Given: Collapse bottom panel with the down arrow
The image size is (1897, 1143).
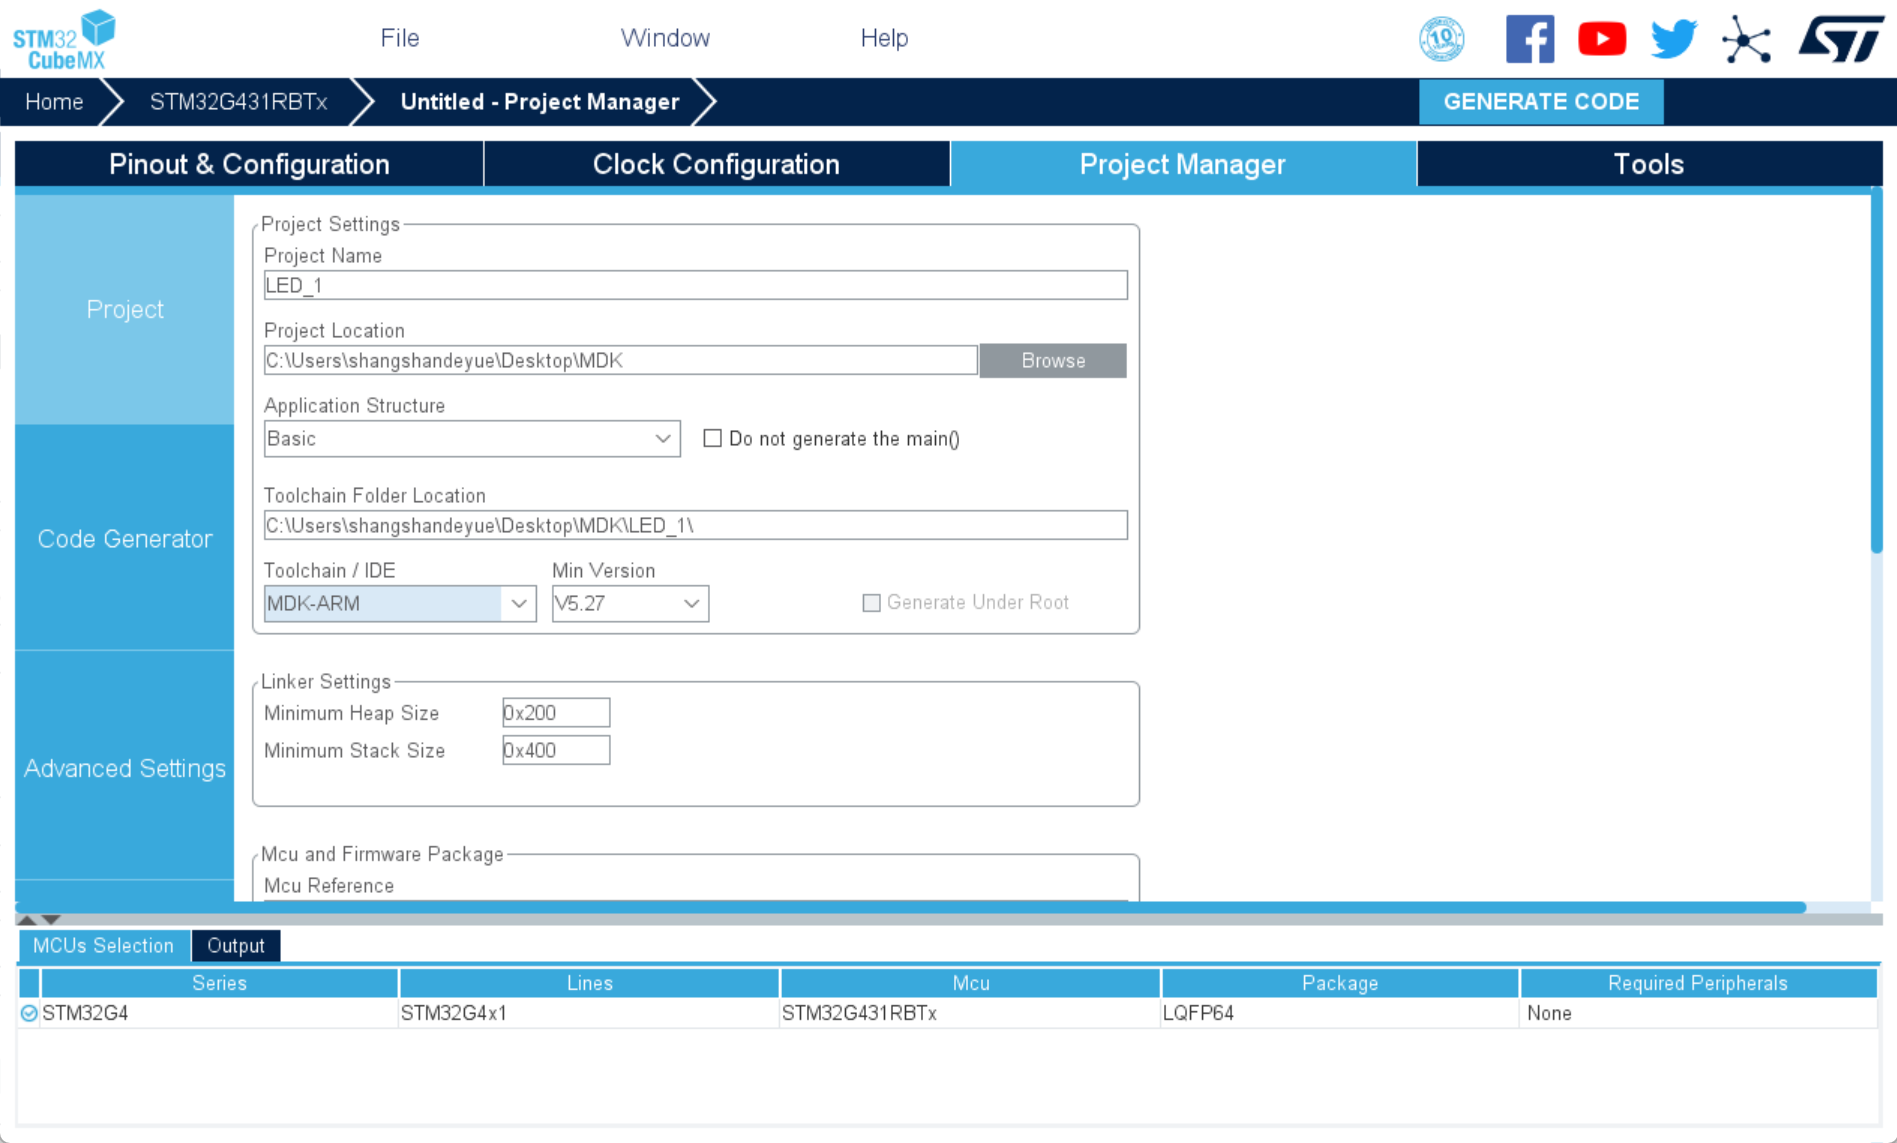Looking at the screenshot, I should pyautogui.click(x=51, y=919).
